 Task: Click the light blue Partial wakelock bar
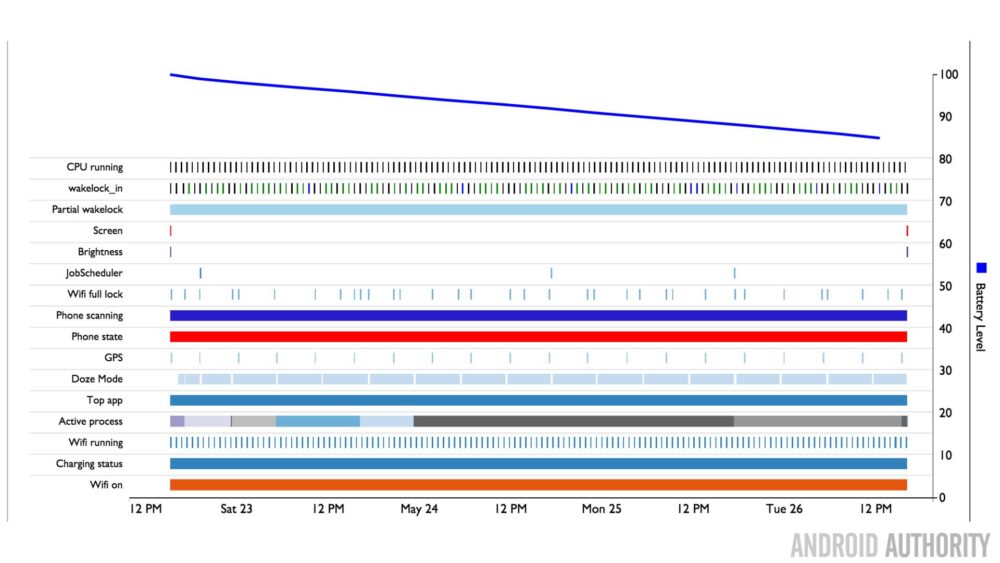click(x=538, y=210)
